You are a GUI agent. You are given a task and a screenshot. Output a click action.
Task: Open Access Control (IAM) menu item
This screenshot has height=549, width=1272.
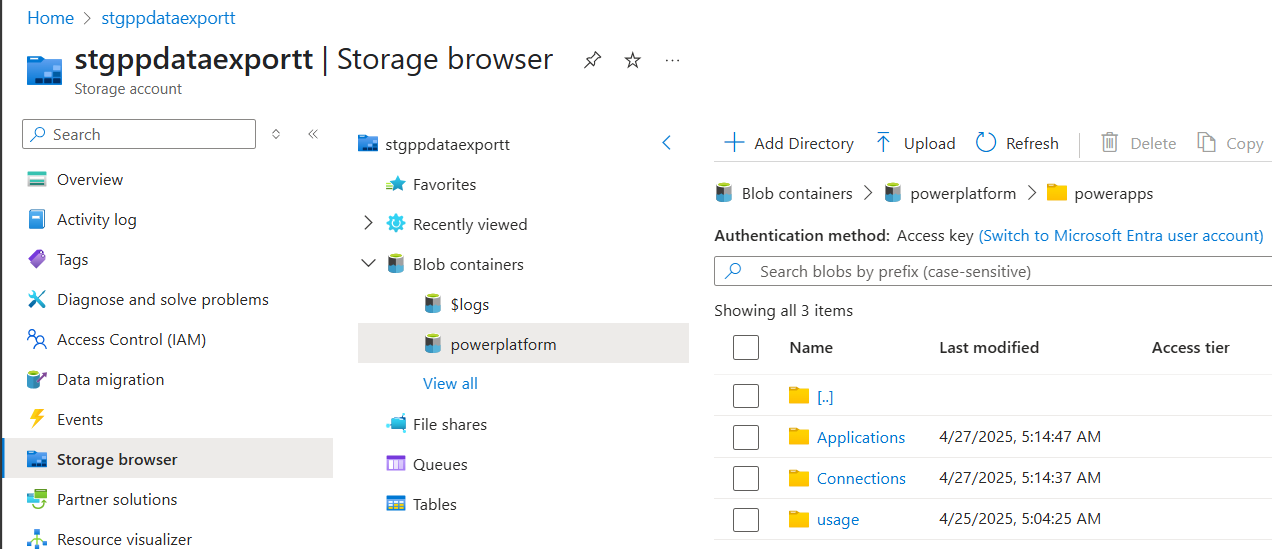click(131, 339)
